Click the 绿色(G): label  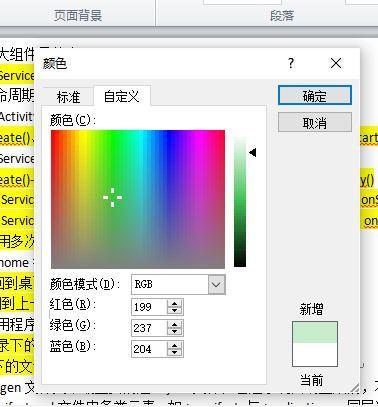(x=72, y=325)
